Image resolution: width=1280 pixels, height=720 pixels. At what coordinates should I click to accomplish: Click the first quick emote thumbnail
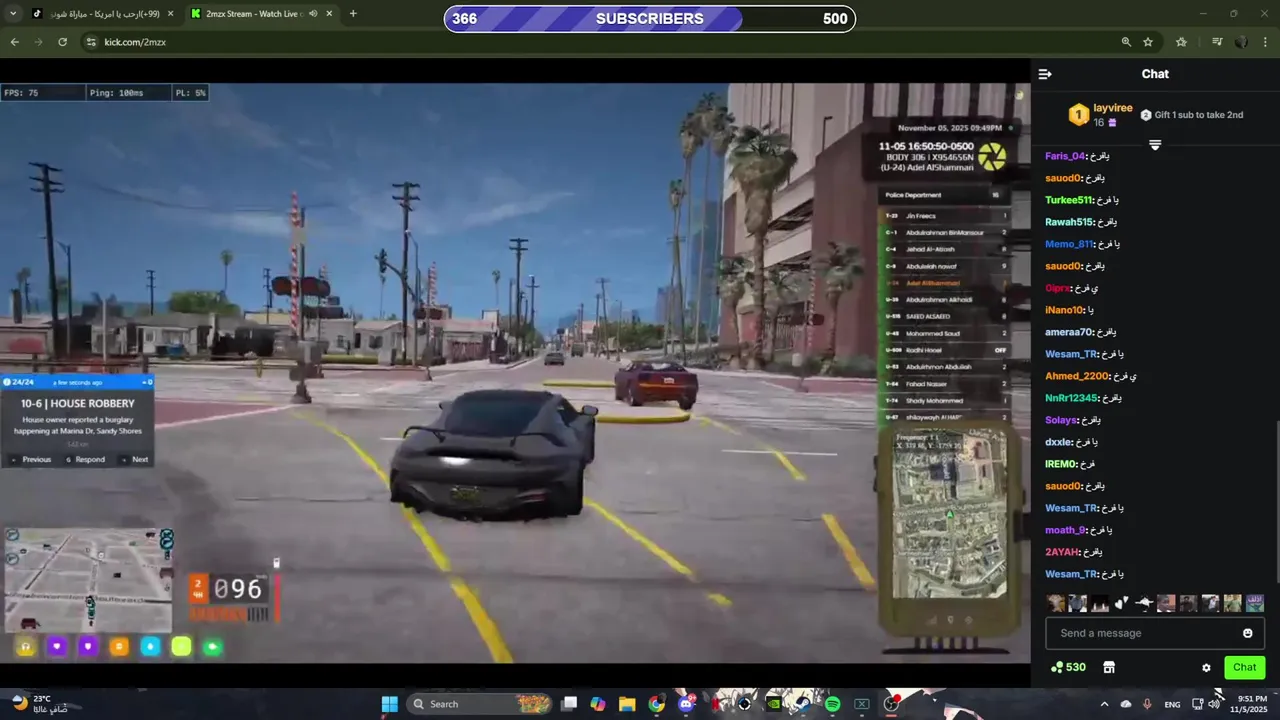(1055, 603)
